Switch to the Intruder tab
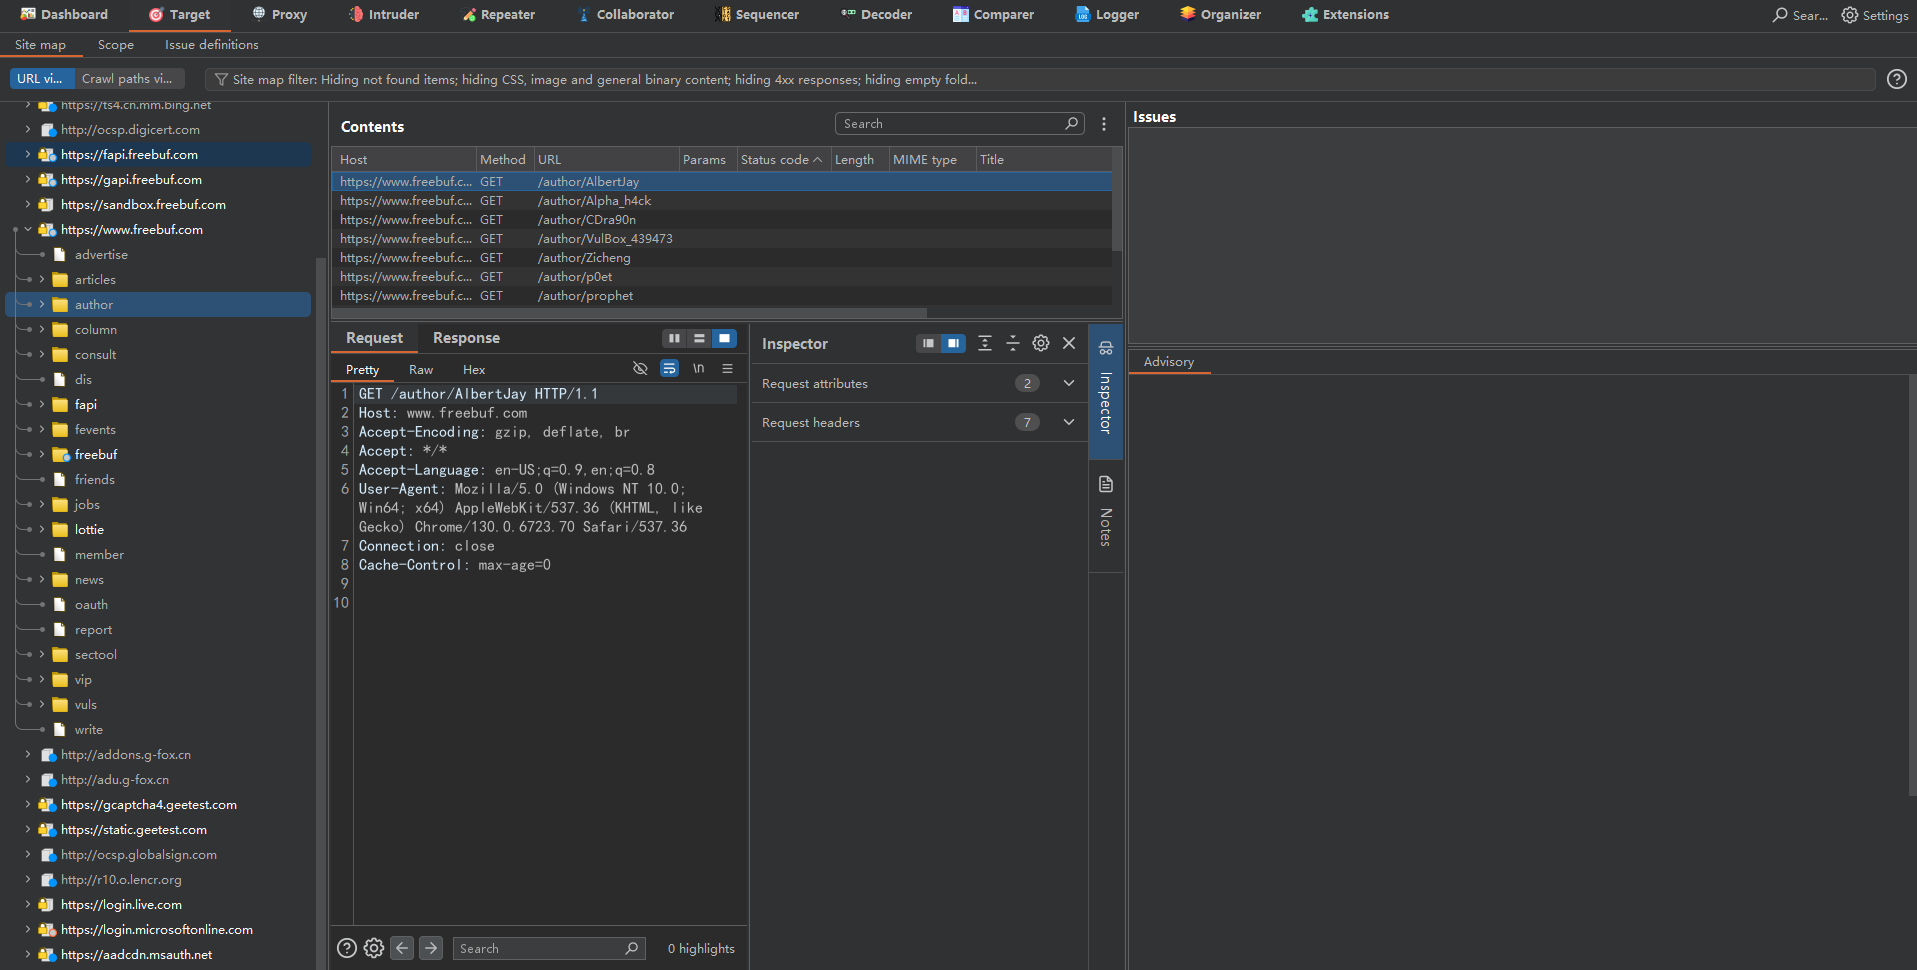Screen dimensions: 1917x970 coord(384,15)
